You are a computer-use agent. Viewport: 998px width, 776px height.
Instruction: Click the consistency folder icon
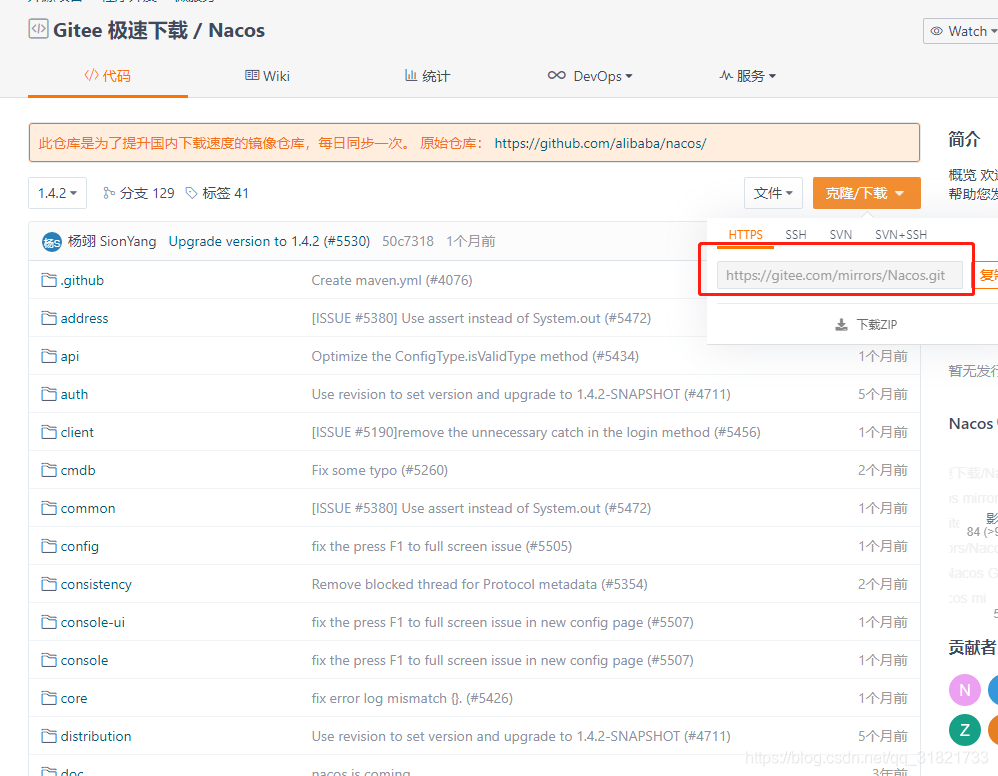pos(49,584)
